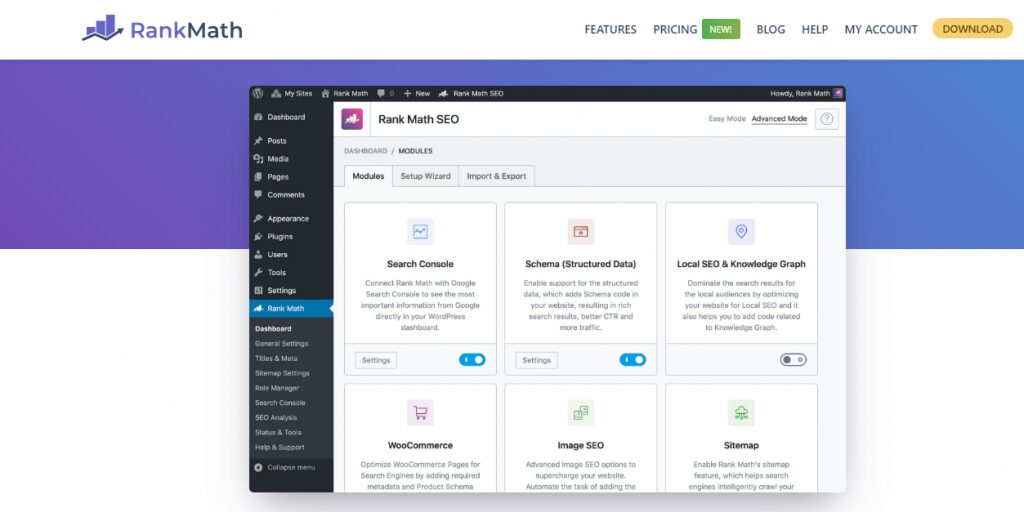Click the 'MODULES' breadcrumb text

pyautogui.click(x=415, y=151)
